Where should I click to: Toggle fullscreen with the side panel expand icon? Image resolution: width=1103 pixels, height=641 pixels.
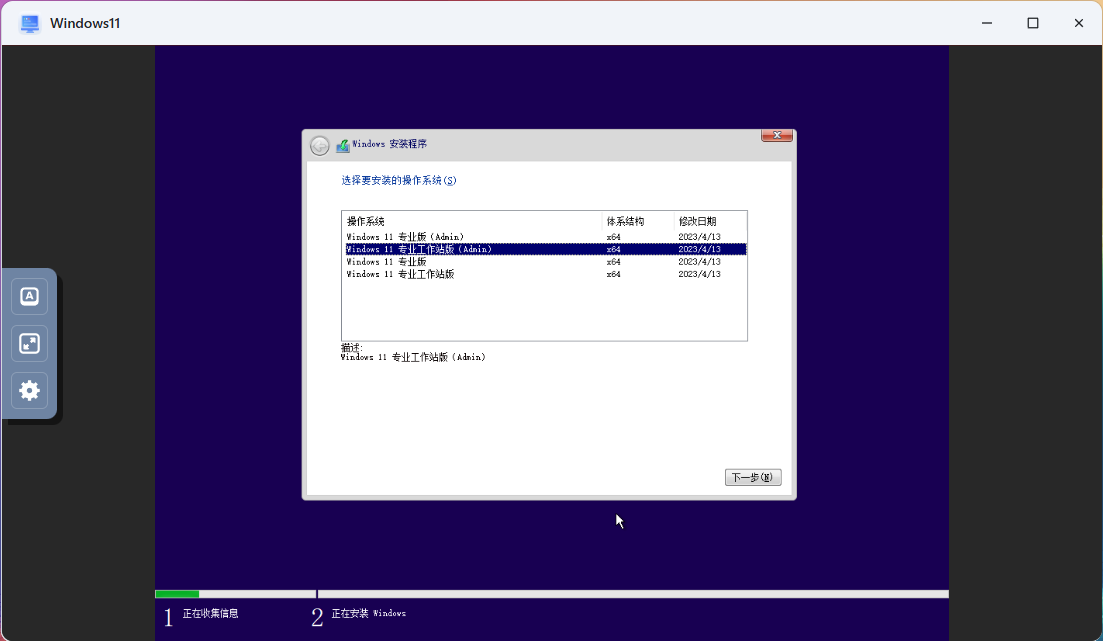pos(30,343)
